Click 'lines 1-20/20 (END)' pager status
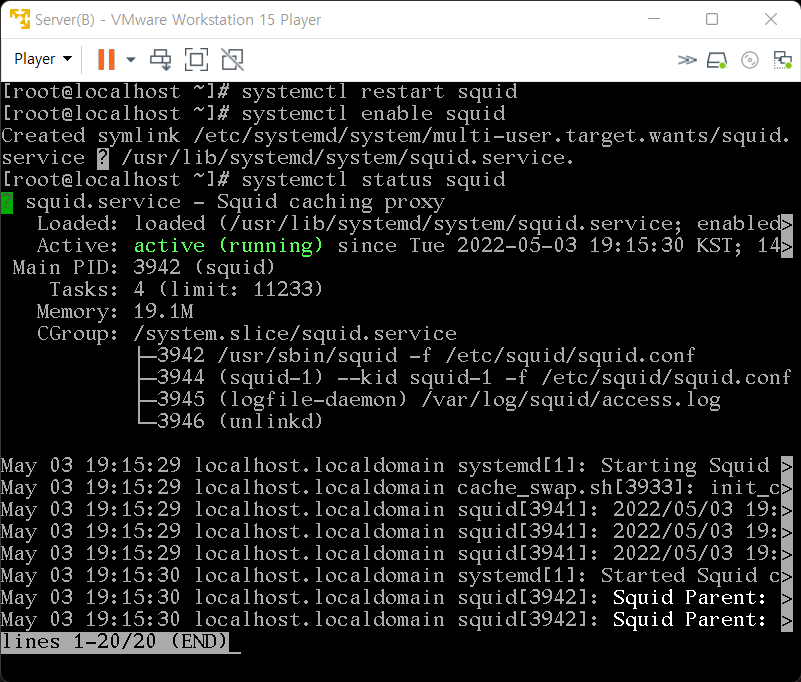This screenshot has width=801, height=682. tap(114, 641)
